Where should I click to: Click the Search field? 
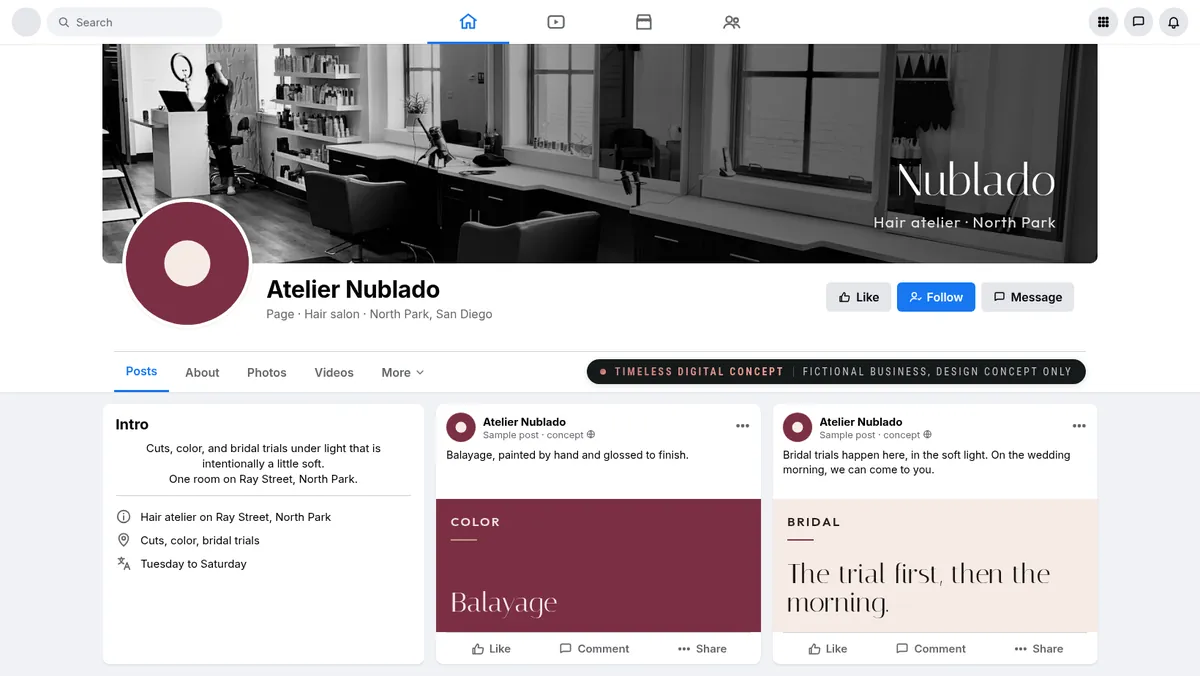coord(135,22)
